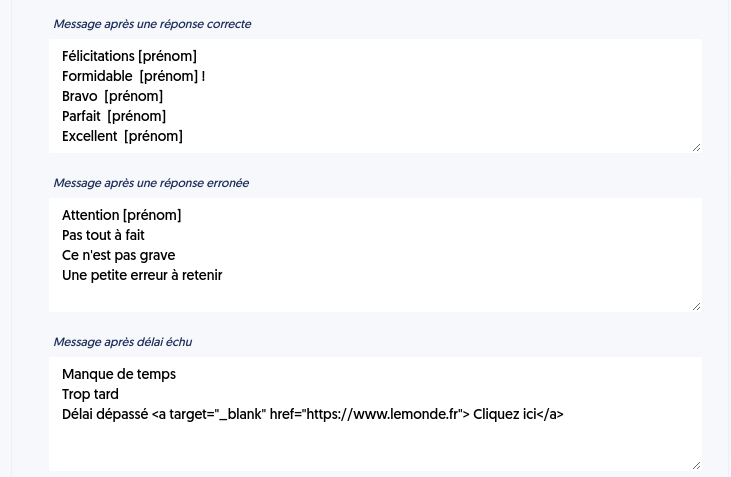Place cursor on 'Formidable [prénom] !' line

[133, 76]
